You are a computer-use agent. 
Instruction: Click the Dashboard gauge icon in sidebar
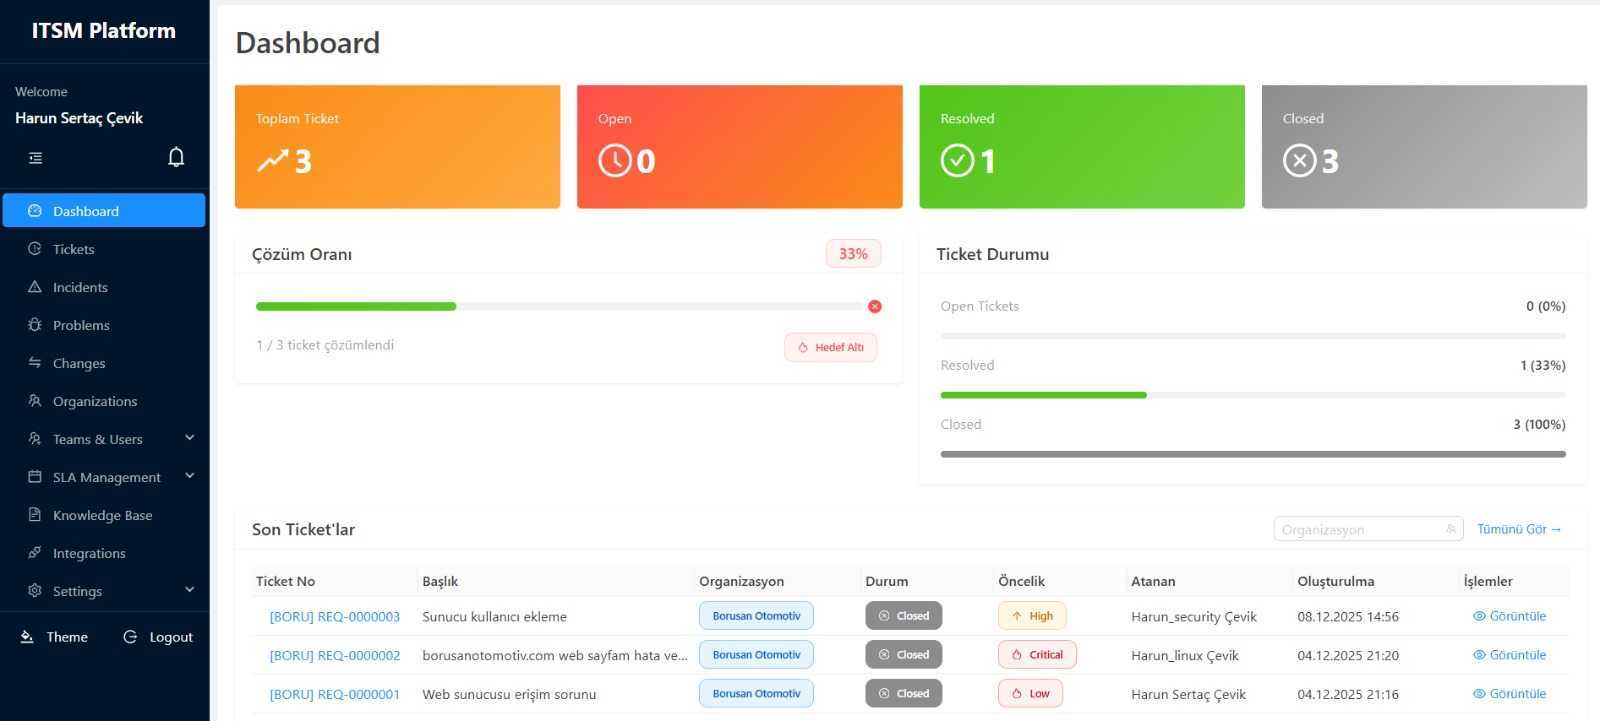[x=35, y=211]
